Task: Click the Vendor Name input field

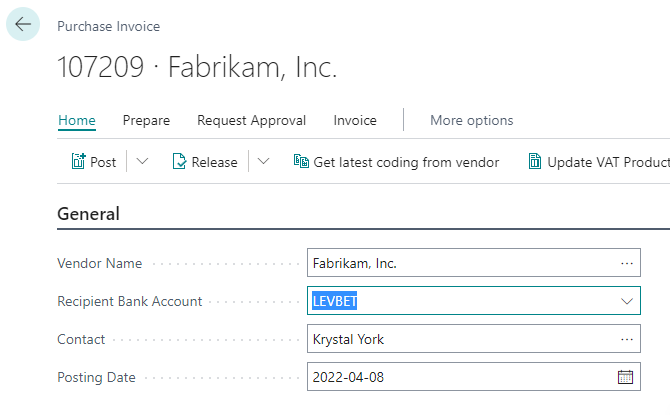Action: [x=474, y=263]
